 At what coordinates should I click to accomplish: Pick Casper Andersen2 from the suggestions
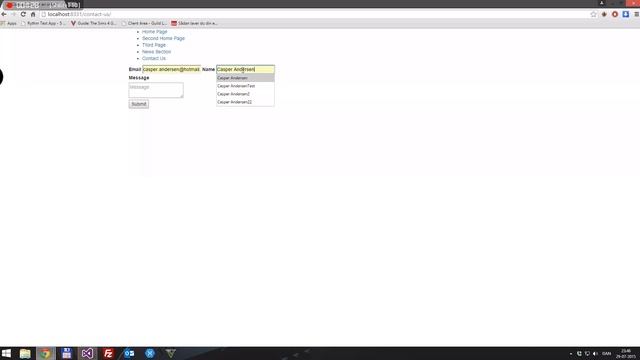coord(245,94)
